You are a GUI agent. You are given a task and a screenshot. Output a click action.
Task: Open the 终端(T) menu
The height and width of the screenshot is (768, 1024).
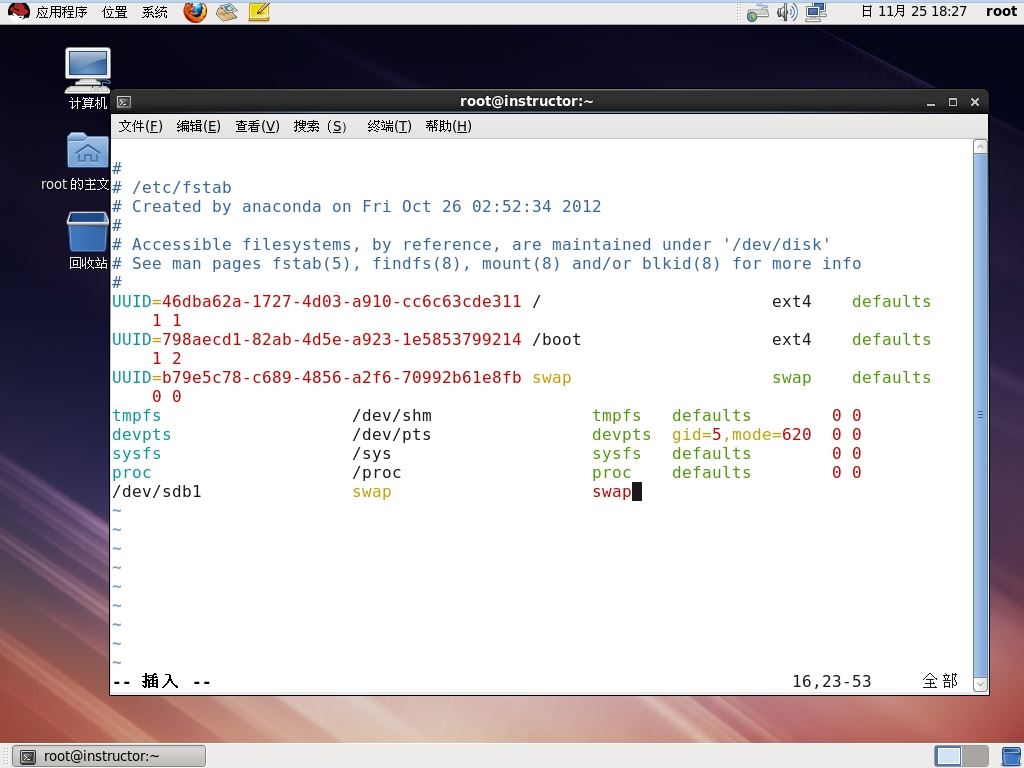click(x=389, y=126)
